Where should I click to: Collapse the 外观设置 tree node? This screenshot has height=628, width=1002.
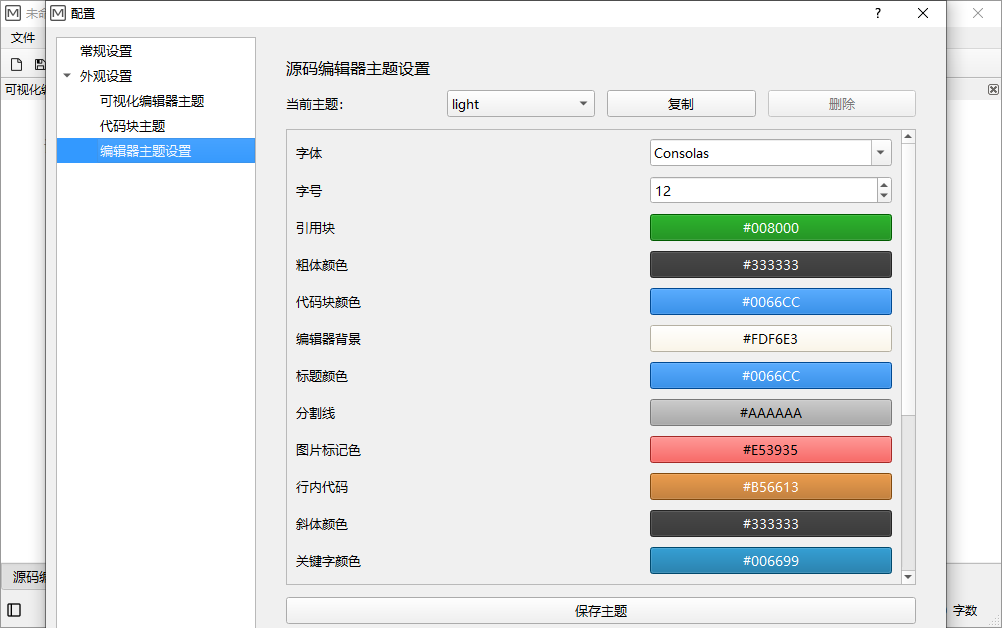67,75
